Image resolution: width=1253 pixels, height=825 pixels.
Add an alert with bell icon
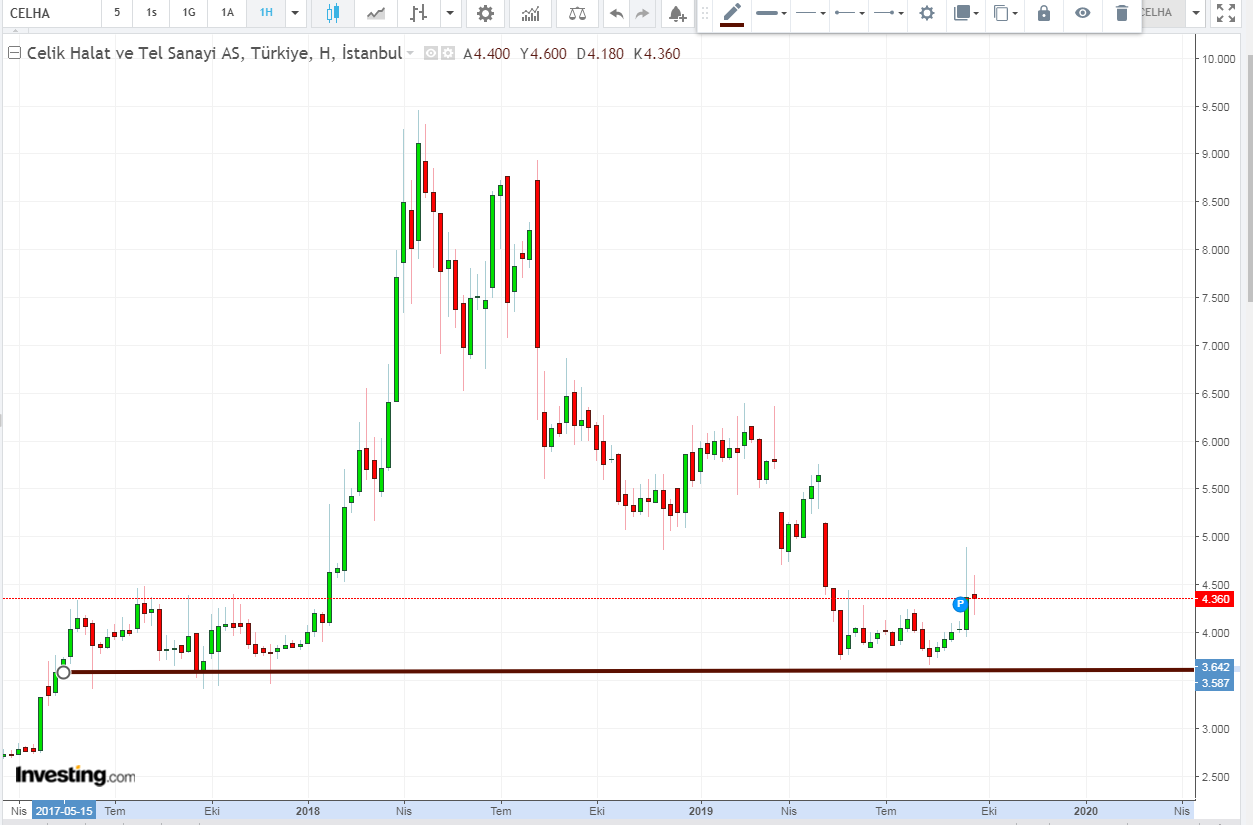pyautogui.click(x=677, y=13)
